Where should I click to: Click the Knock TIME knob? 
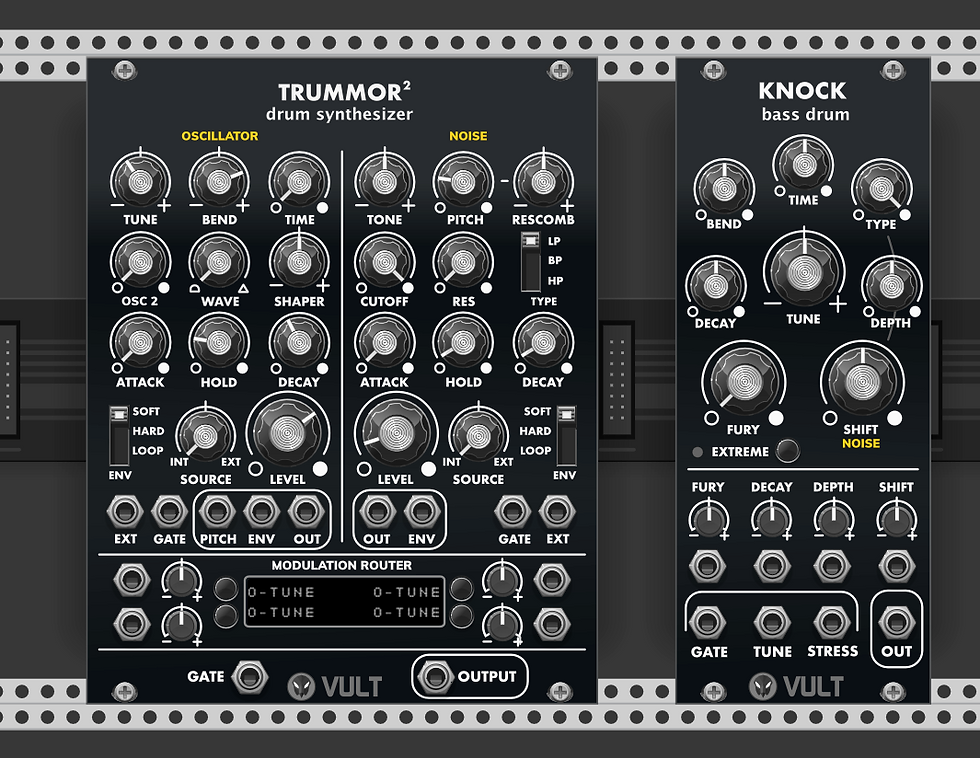point(803,165)
